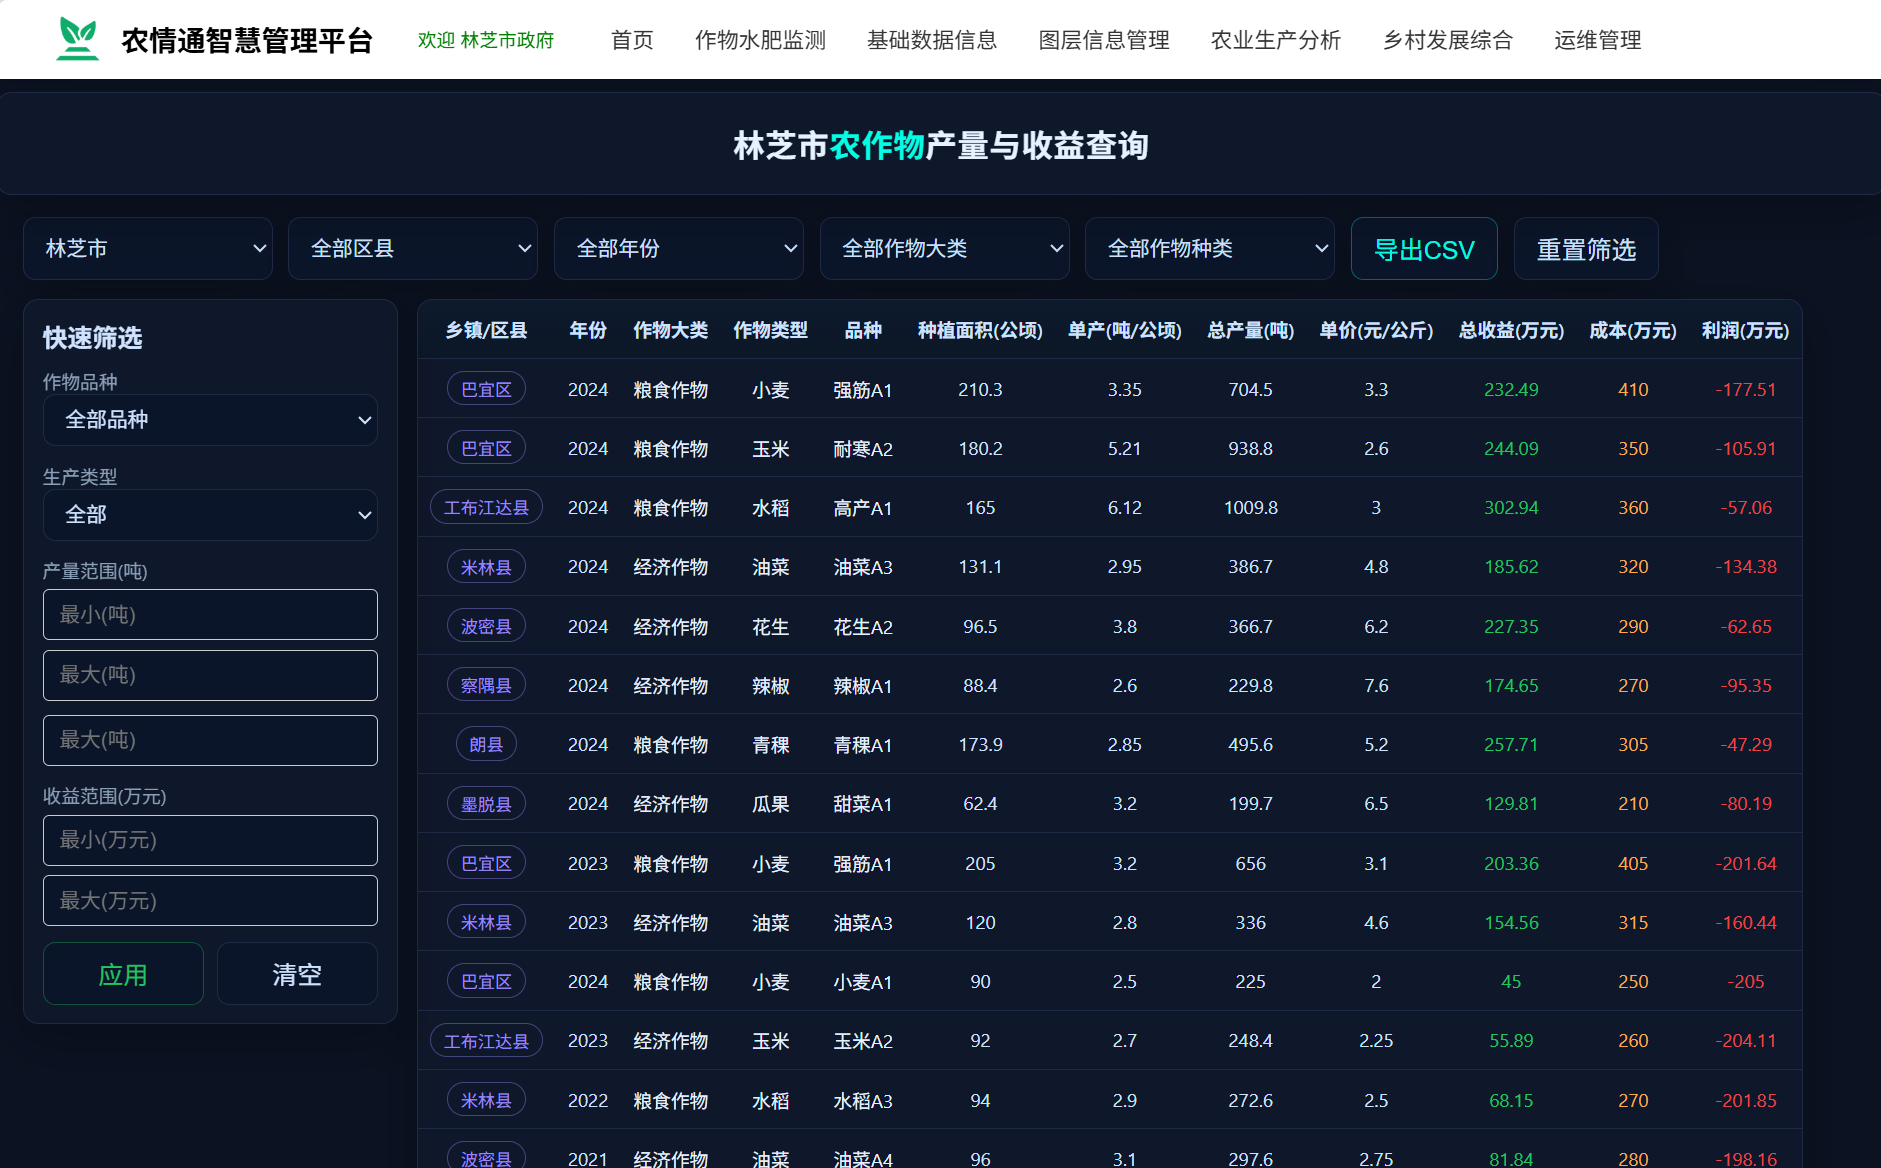
Task: Open the 首页 menu item
Action: tap(632, 40)
